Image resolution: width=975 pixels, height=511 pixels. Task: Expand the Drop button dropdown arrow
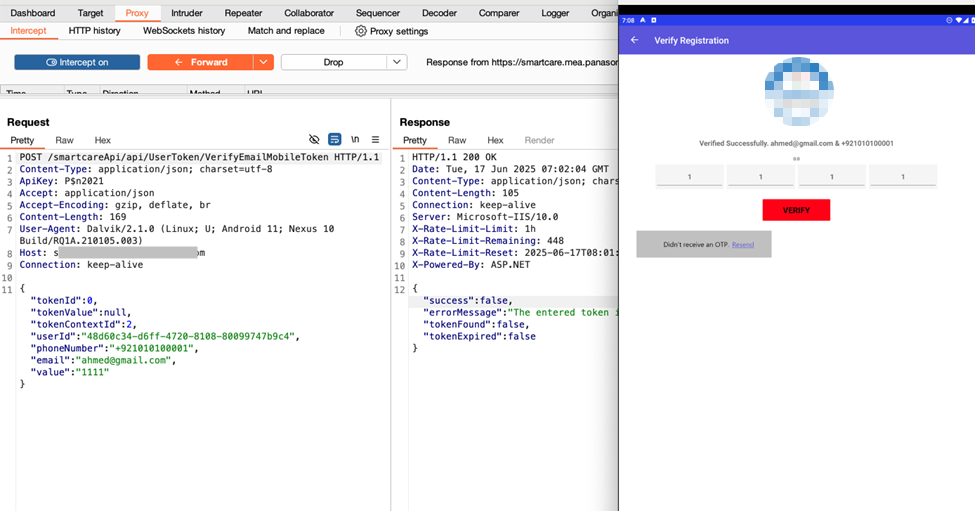(x=397, y=62)
